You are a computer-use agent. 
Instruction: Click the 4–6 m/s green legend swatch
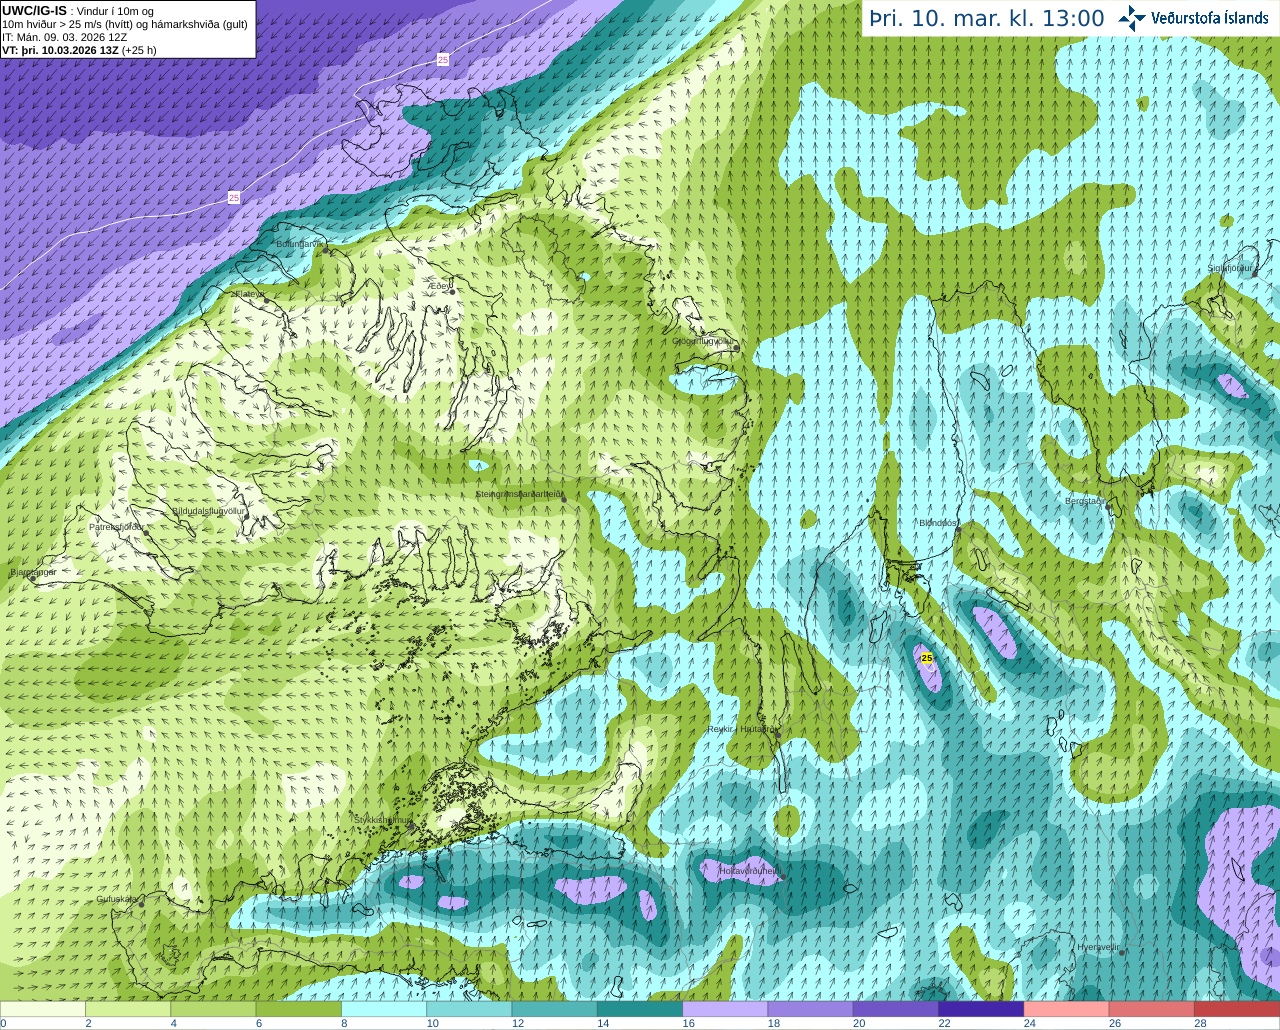point(213,1009)
